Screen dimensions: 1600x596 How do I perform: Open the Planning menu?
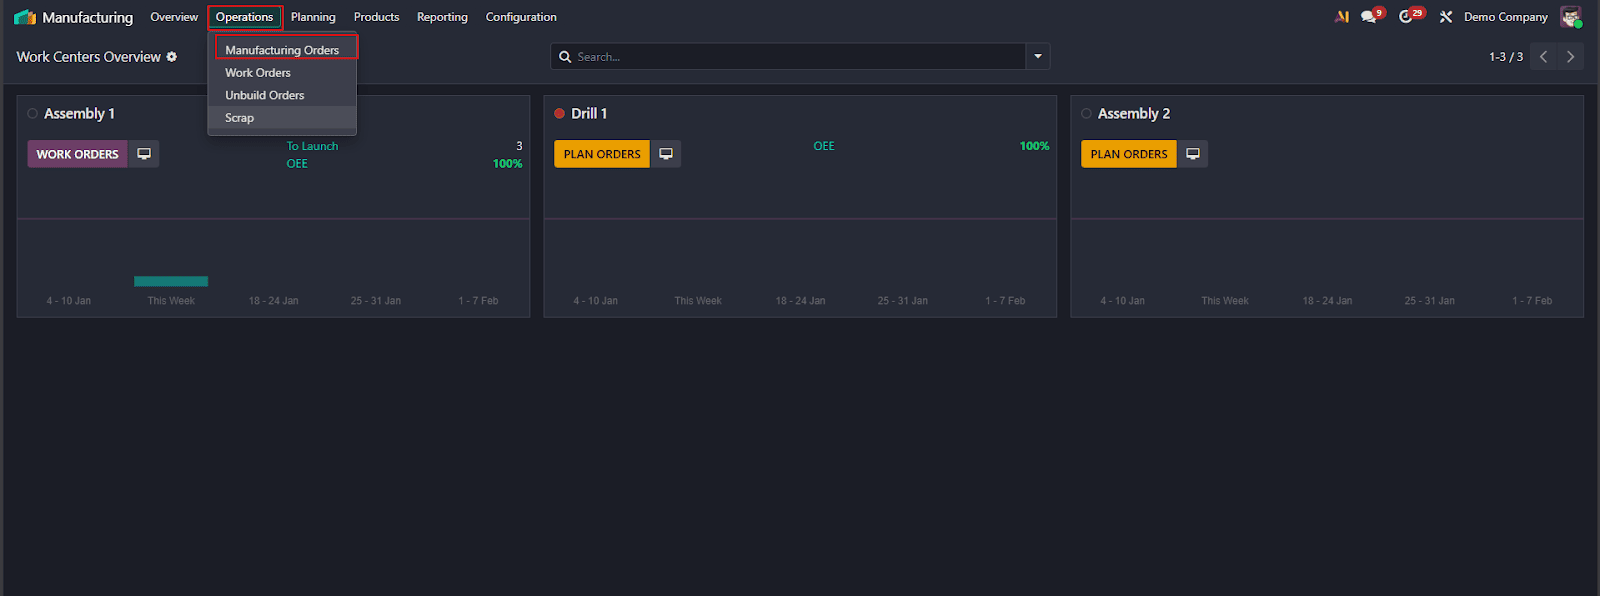click(x=313, y=17)
